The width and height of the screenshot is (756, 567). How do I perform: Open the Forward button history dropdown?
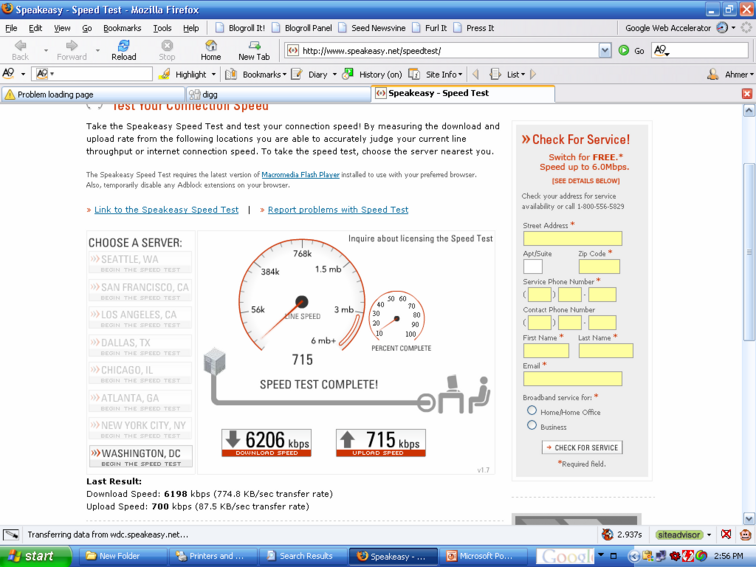point(97,50)
